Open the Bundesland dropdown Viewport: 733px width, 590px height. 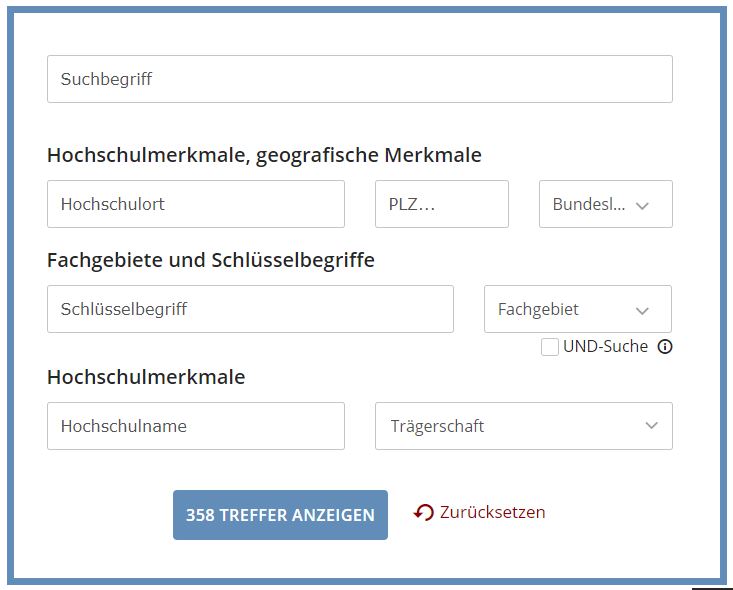pos(606,204)
